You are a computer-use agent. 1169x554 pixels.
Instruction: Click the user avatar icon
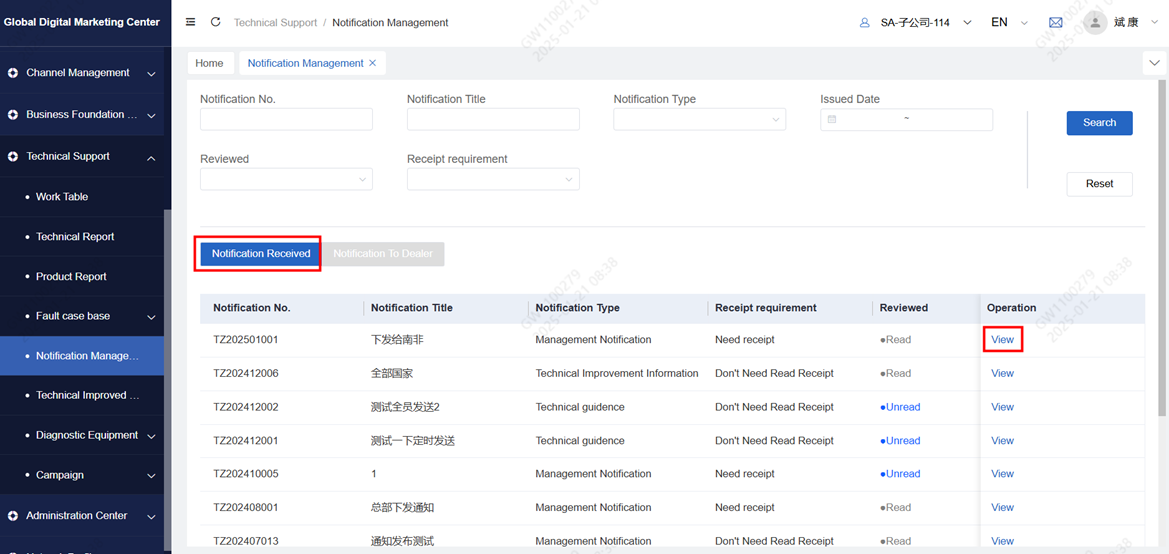pyautogui.click(x=1095, y=22)
